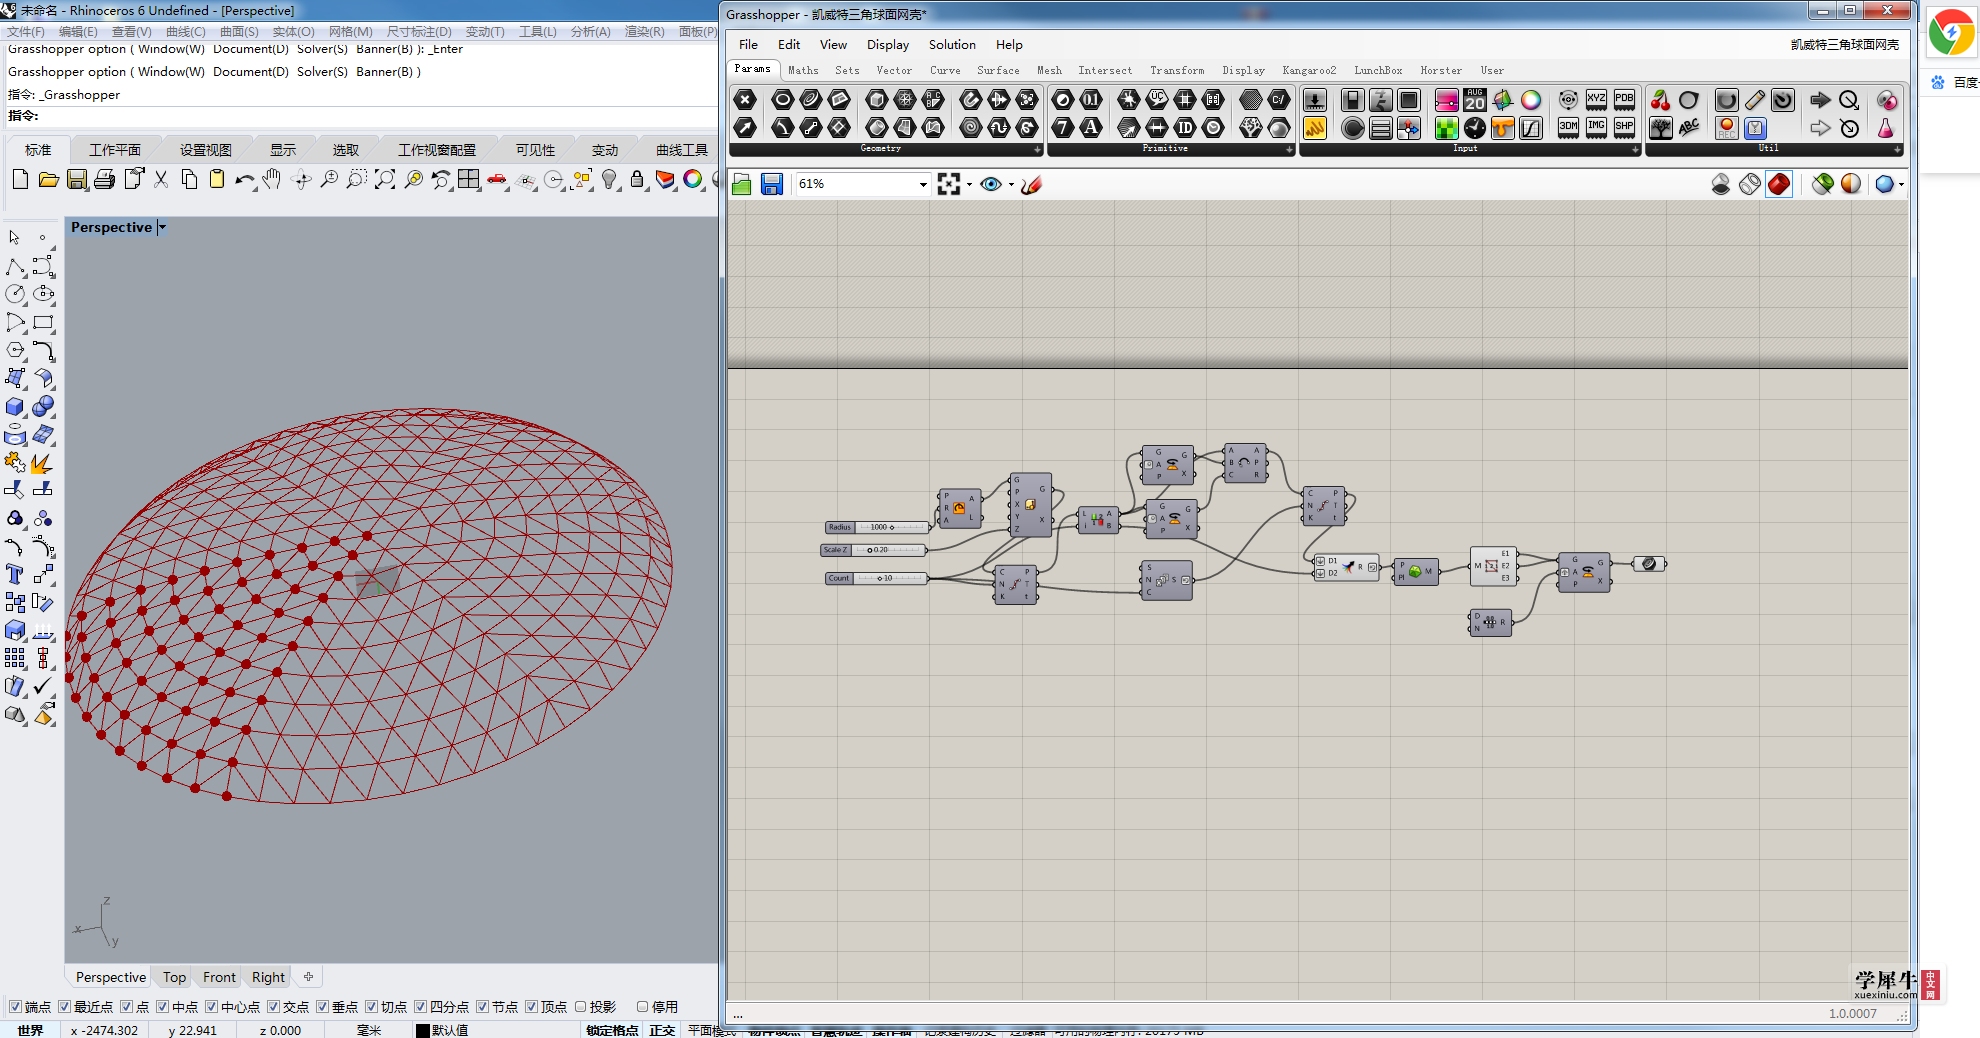The width and height of the screenshot is (1980, 1038).
Task: Enable the 投影 checkbox
Action: click(x=580, y=1006)
